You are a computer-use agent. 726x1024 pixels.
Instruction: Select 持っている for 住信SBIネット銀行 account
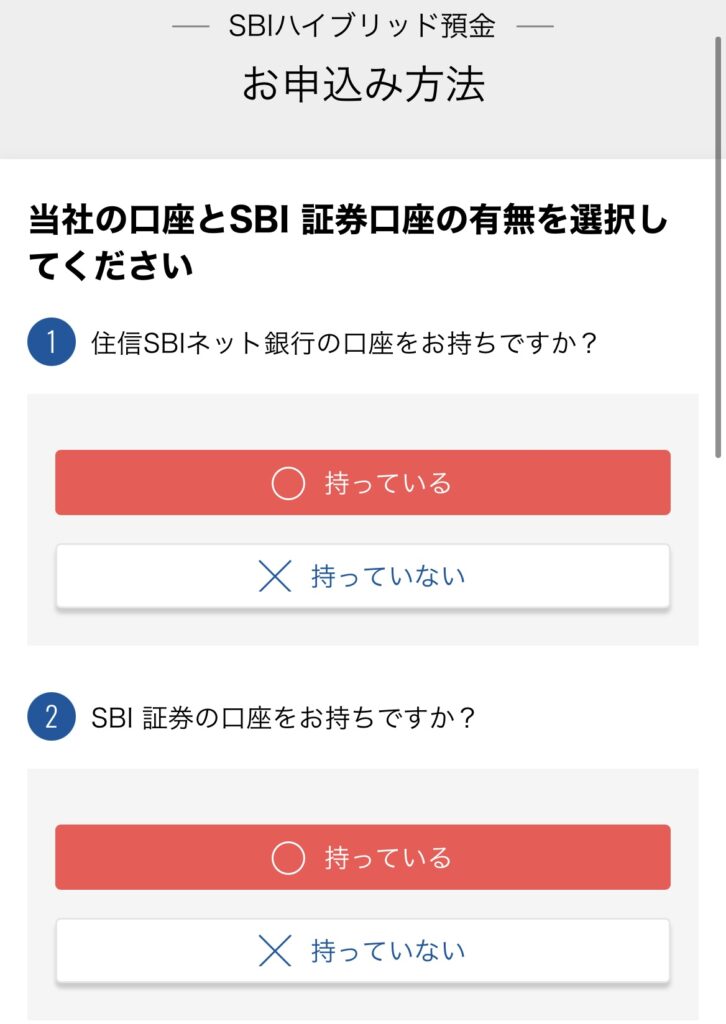pos(362,483)
